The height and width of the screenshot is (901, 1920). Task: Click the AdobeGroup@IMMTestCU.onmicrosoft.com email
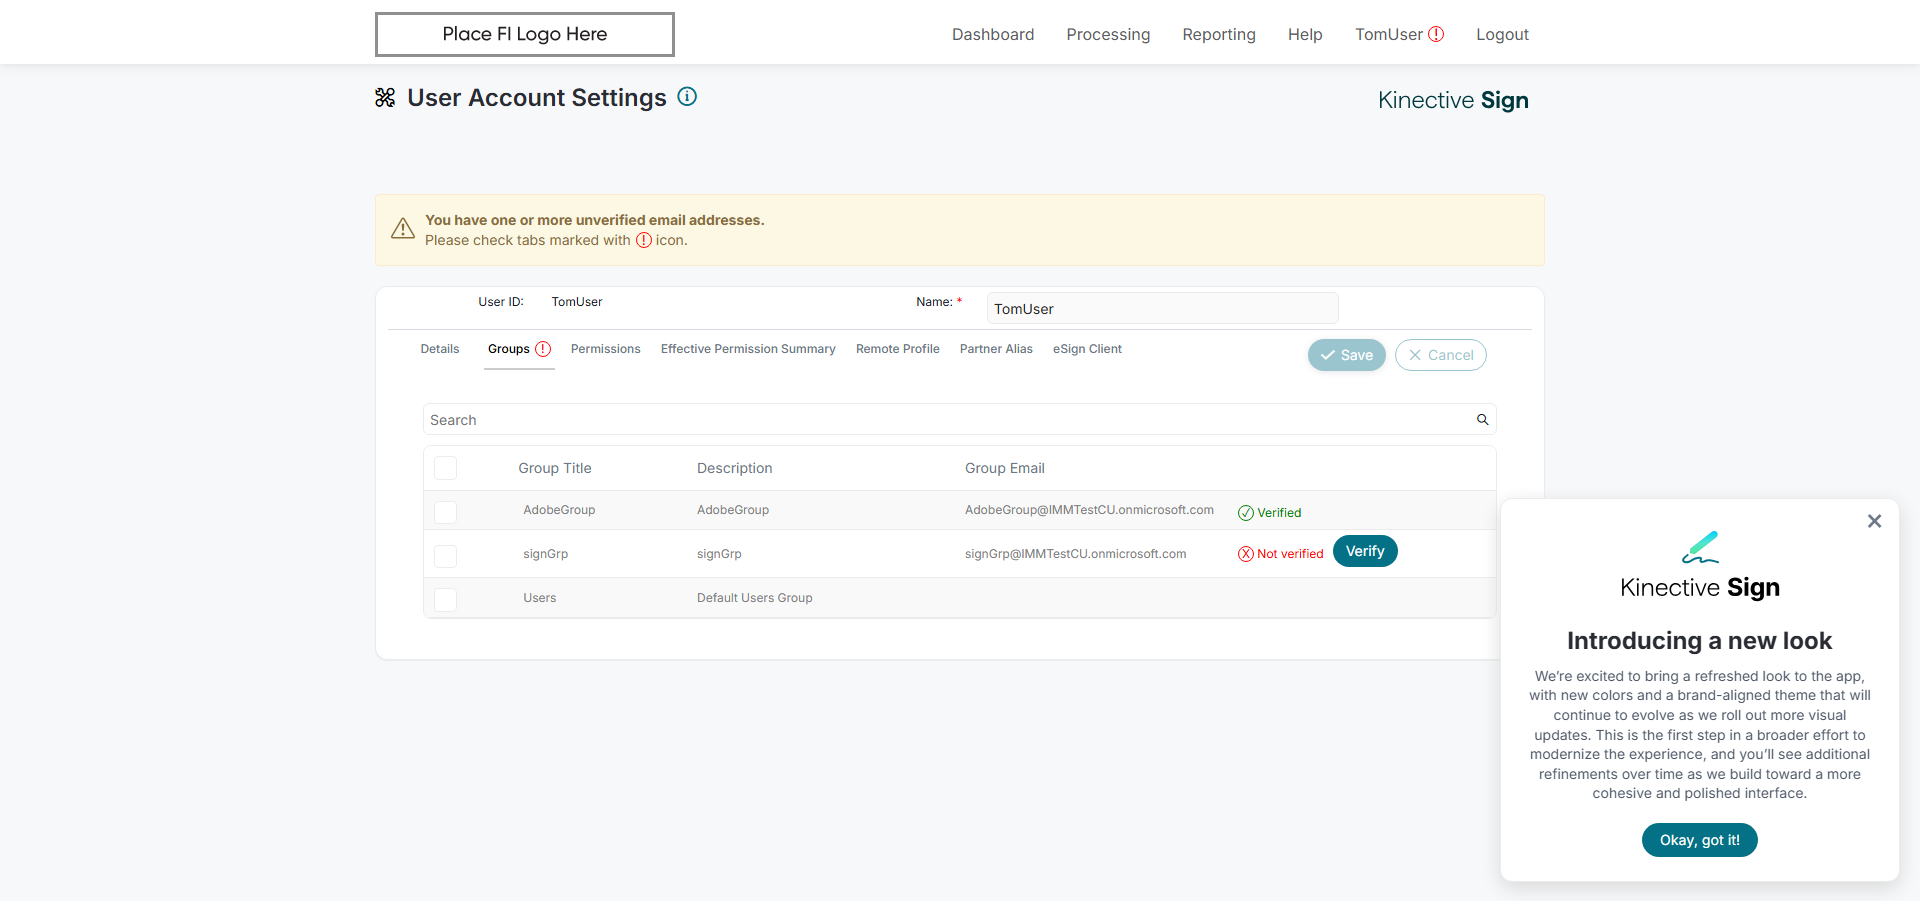coord(1089,510)
